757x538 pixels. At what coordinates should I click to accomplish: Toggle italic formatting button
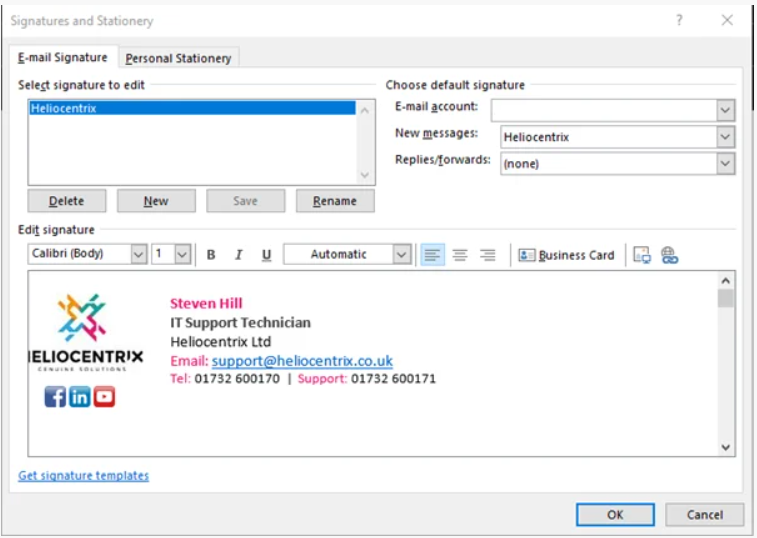tap(238, 255)
